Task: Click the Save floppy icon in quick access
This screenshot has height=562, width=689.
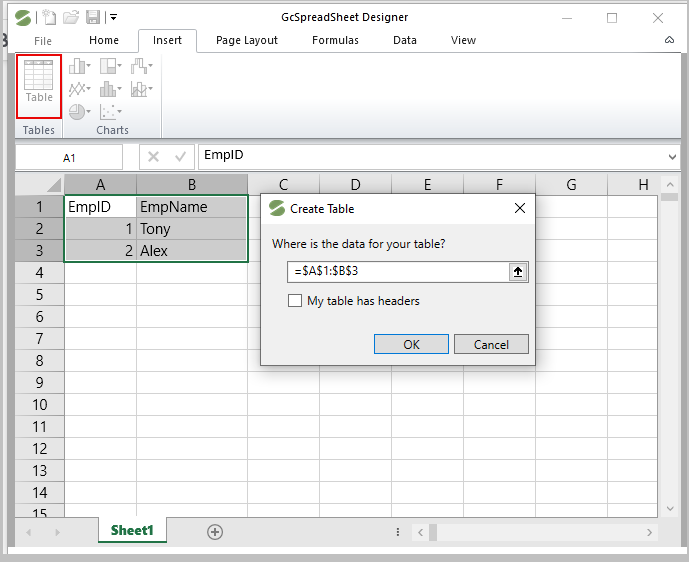Action: (93, 18)
